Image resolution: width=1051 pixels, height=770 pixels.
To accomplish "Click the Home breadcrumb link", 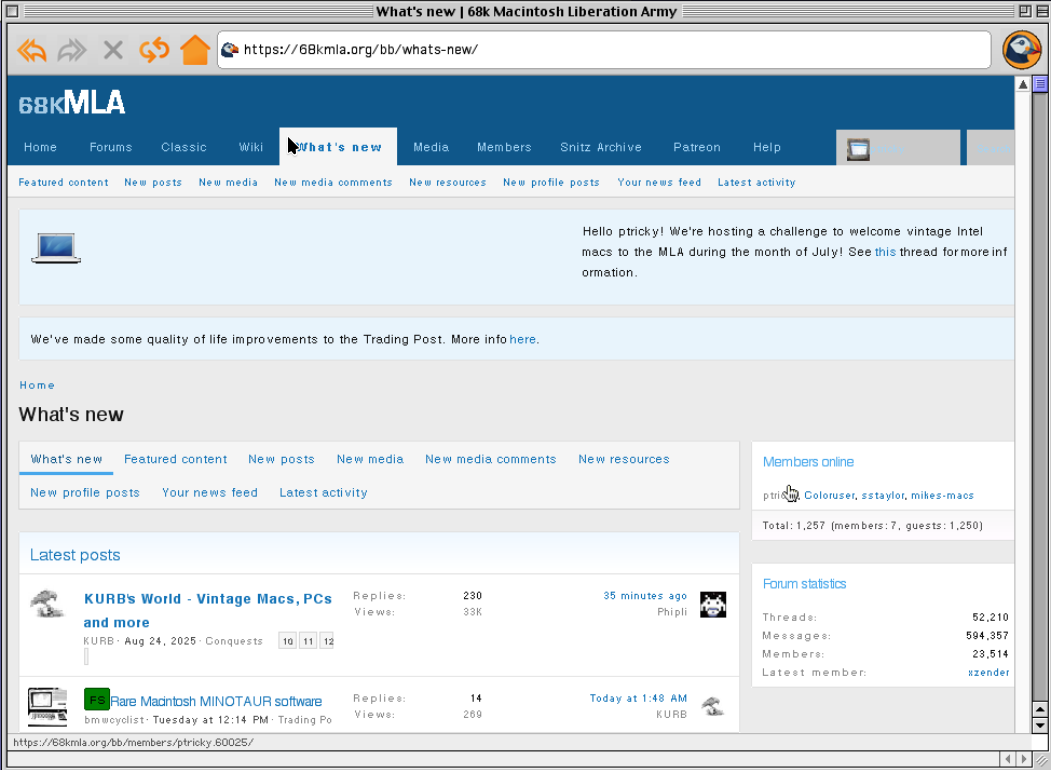I will [x=37, y=385].
